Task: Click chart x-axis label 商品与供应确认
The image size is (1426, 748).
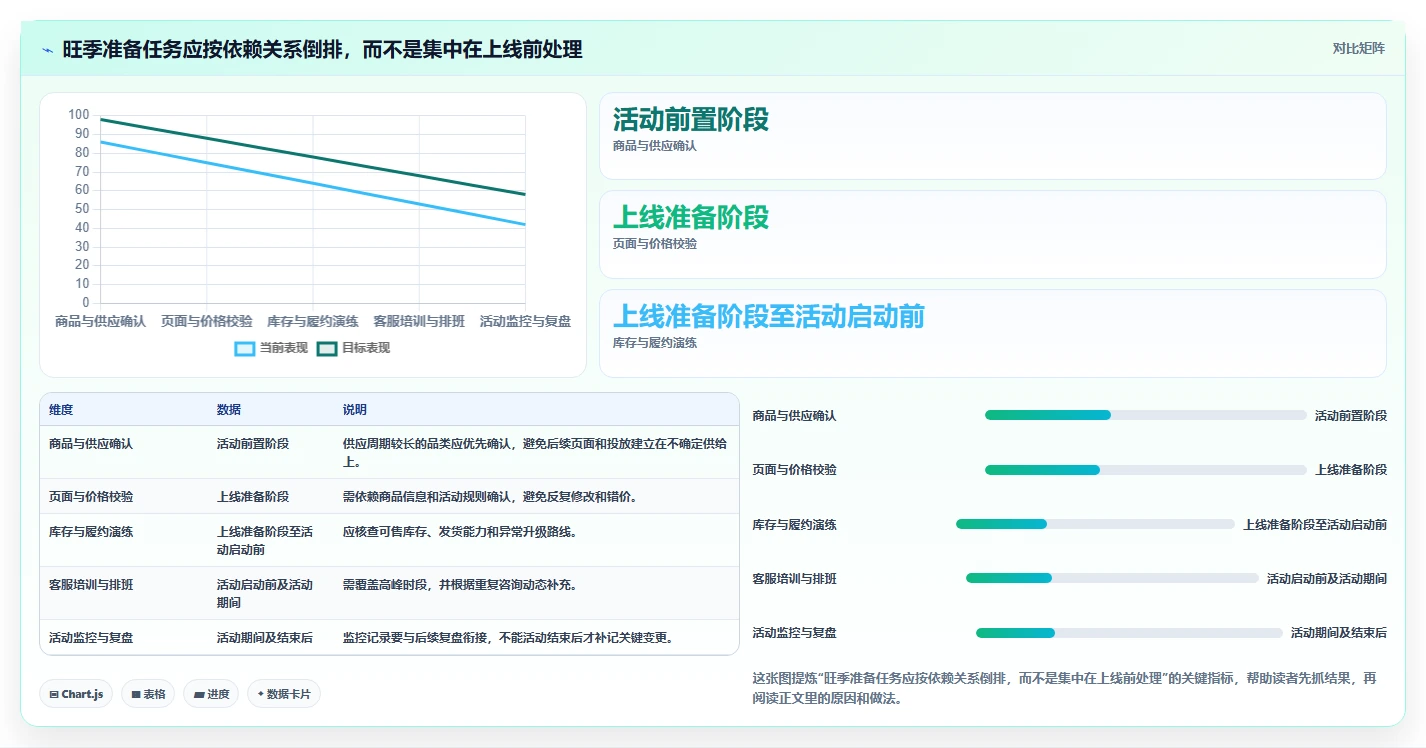Action: [100, 321]
